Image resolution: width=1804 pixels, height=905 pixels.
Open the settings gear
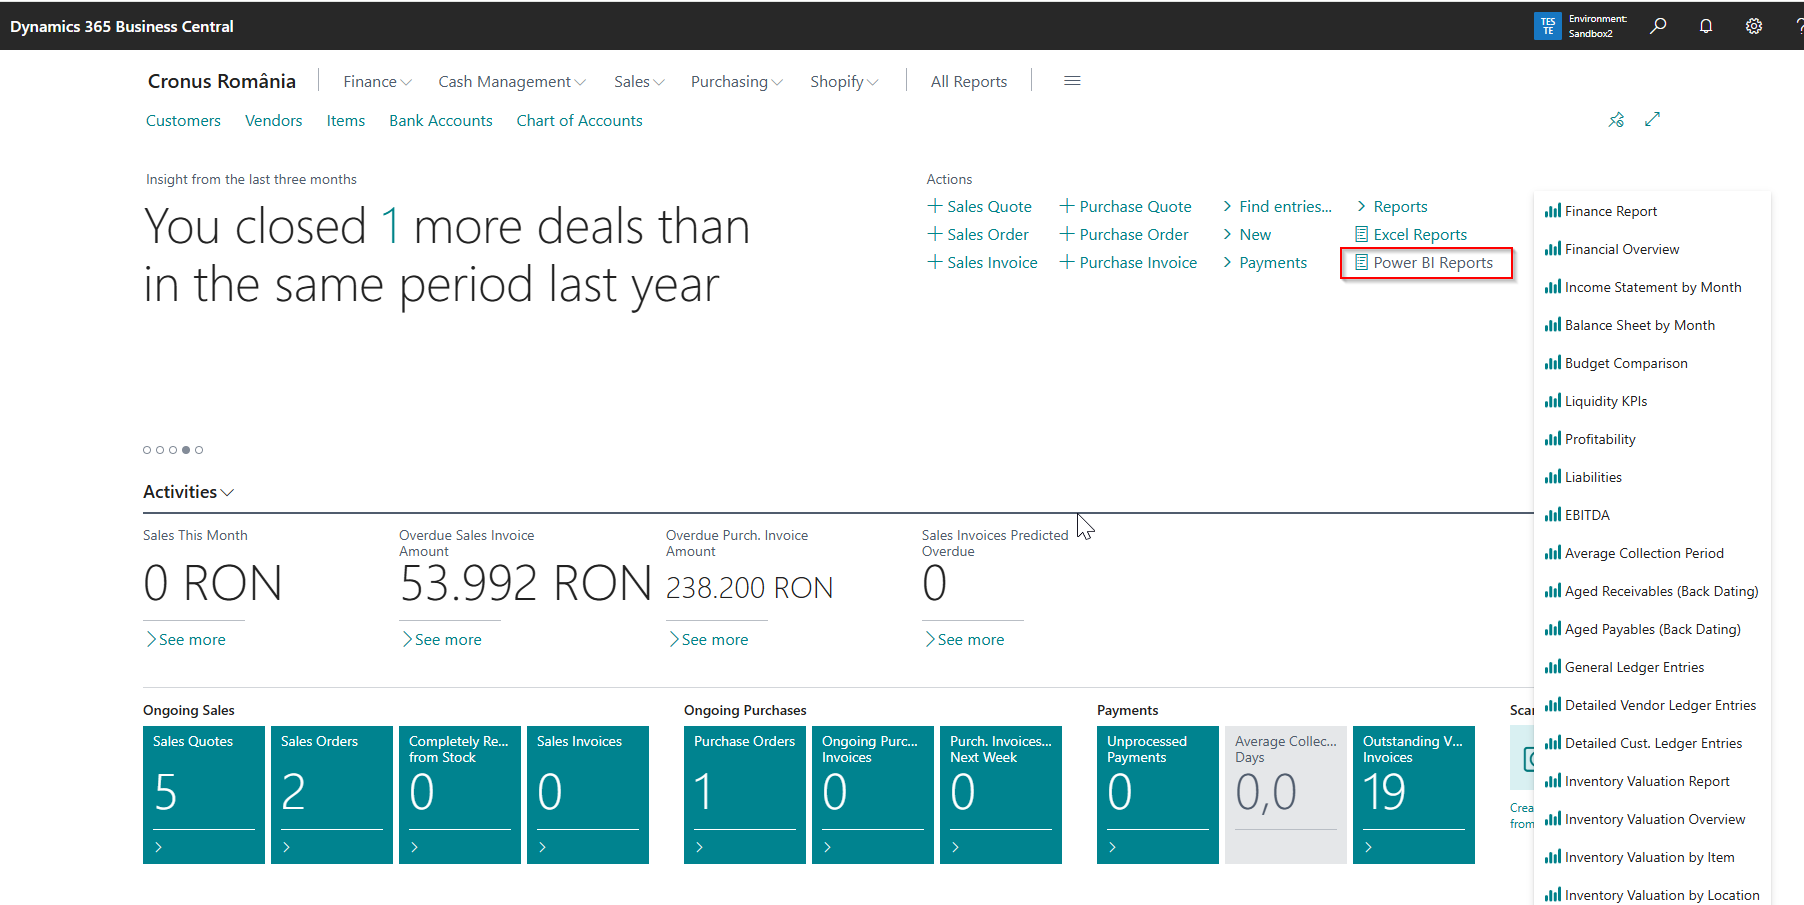coord(1754,26)
